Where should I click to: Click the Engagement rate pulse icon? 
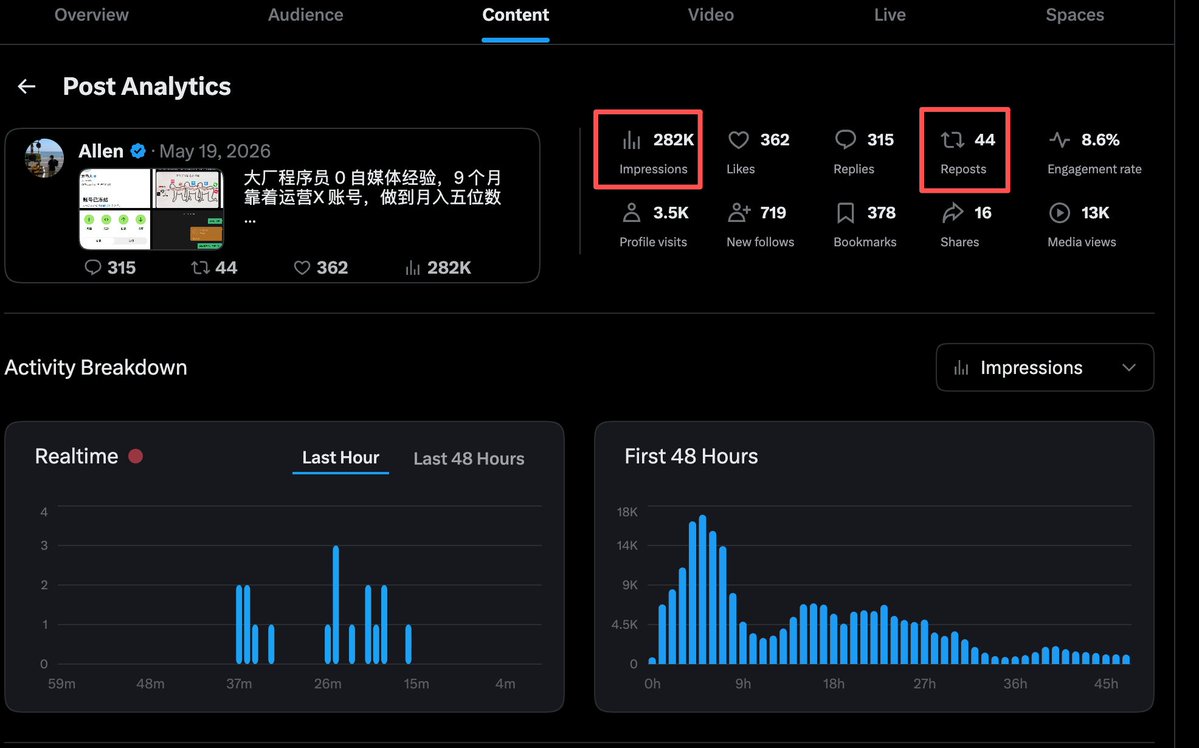[1059, 140]
